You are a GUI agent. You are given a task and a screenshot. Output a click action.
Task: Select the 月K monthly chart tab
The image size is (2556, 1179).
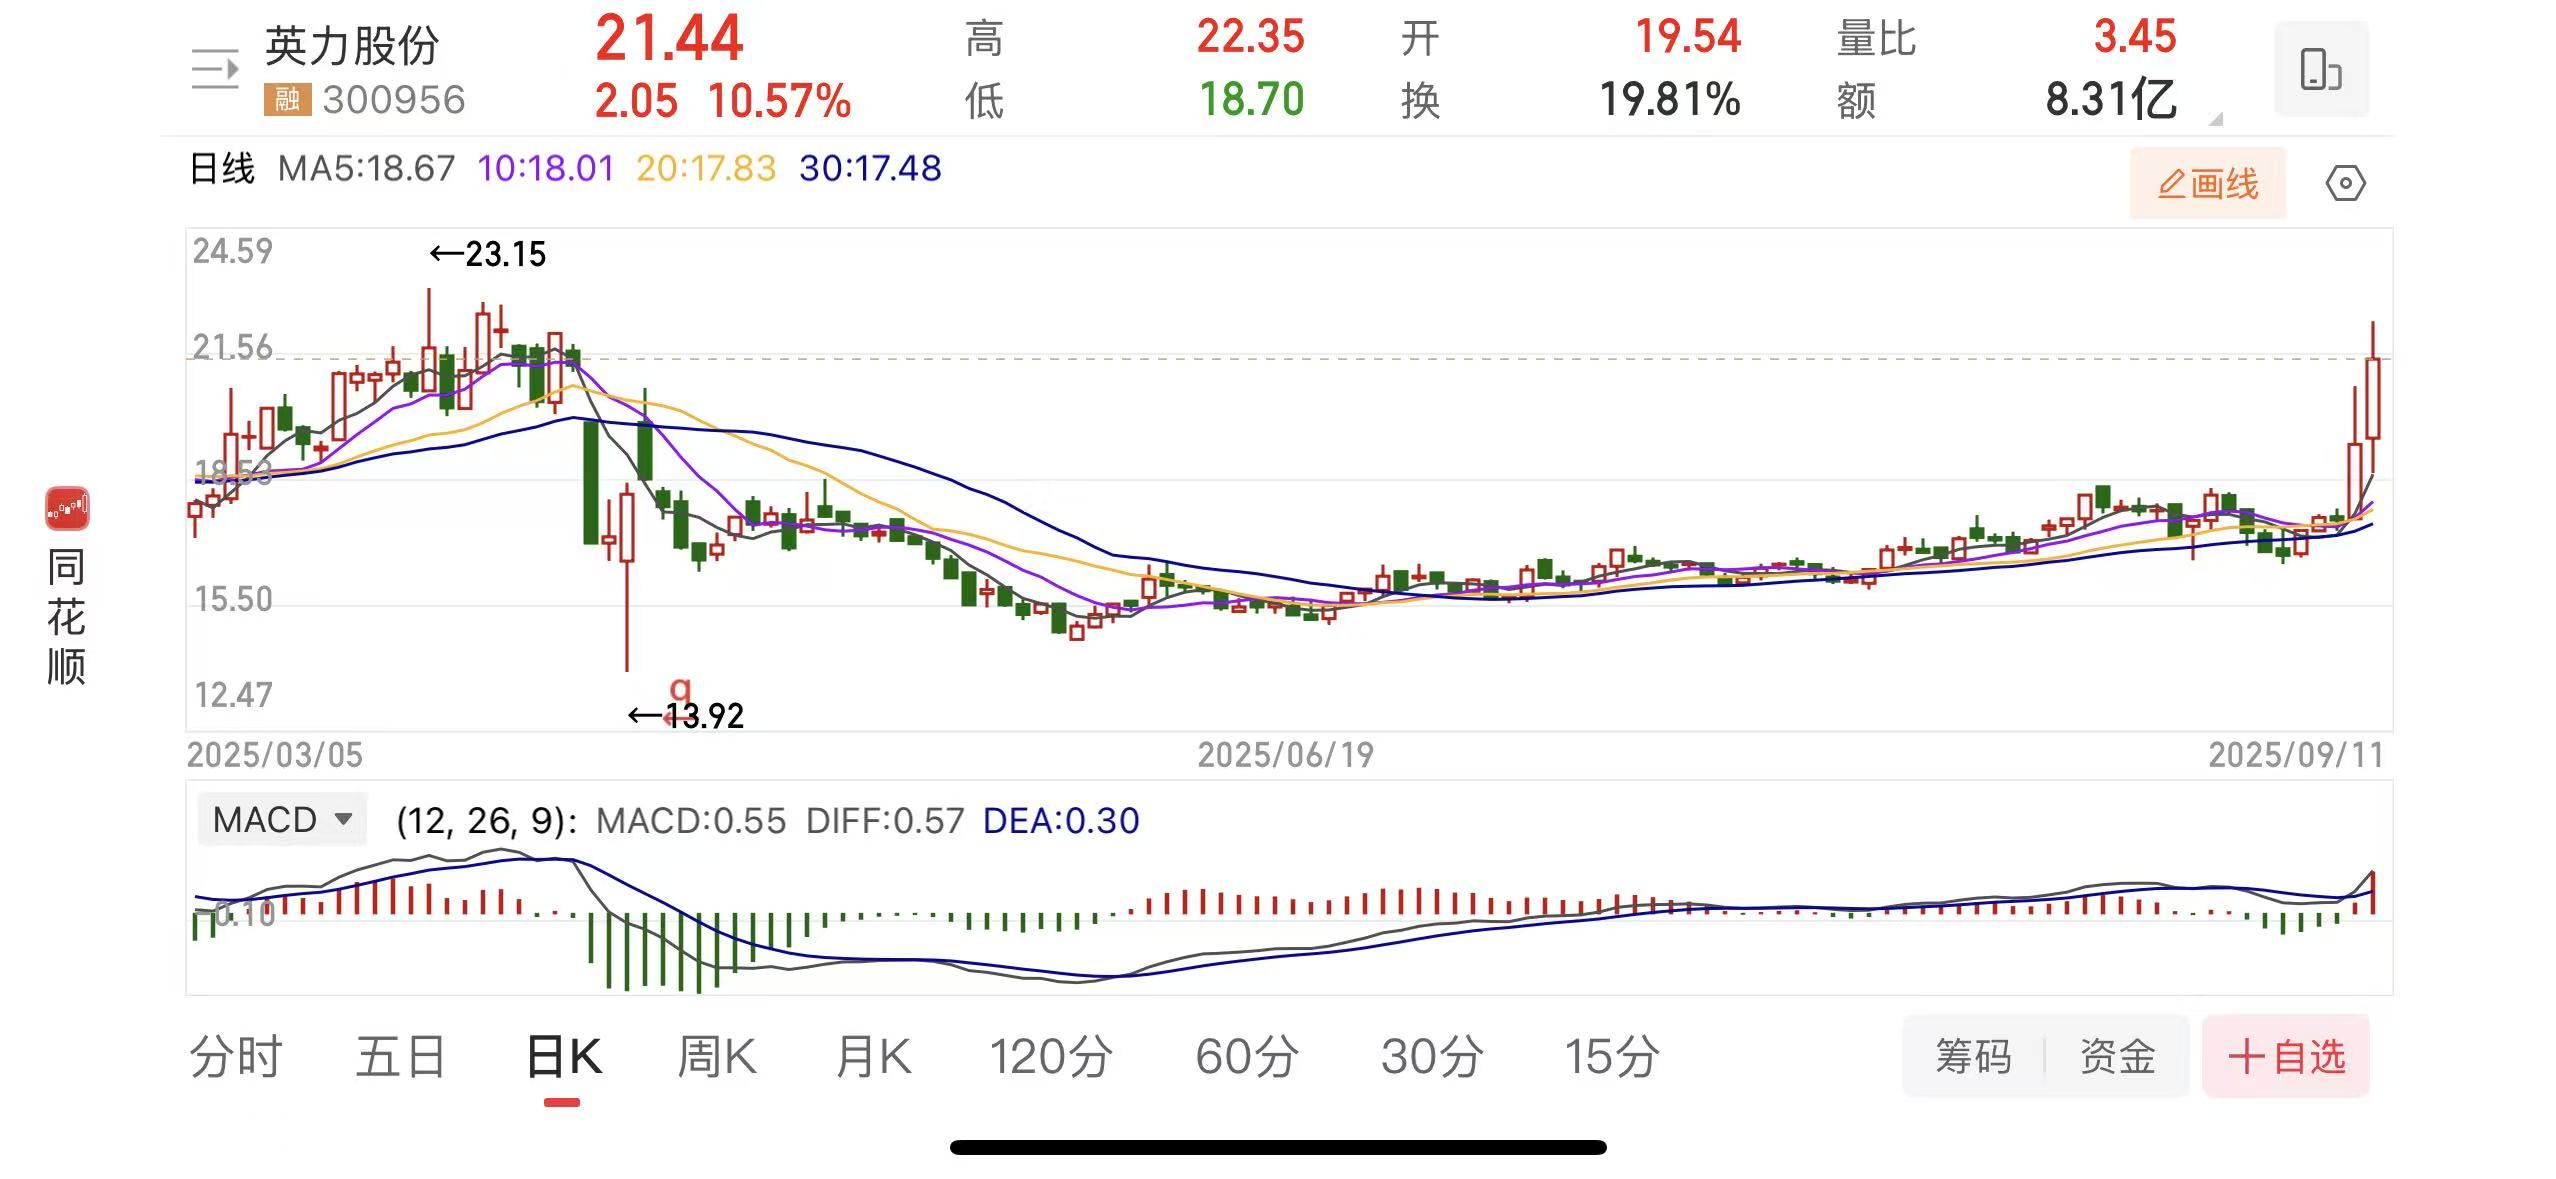coord(873,1056)
